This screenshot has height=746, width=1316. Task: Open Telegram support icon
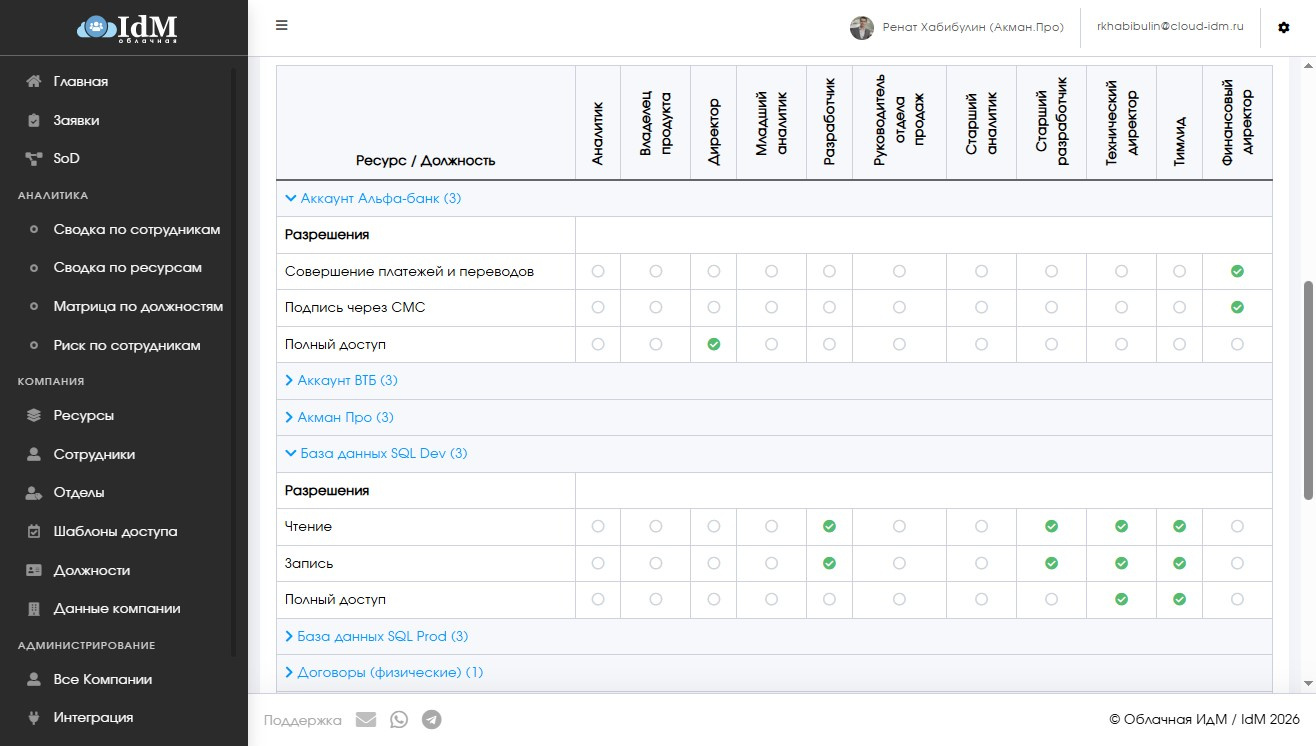point(432,720)
